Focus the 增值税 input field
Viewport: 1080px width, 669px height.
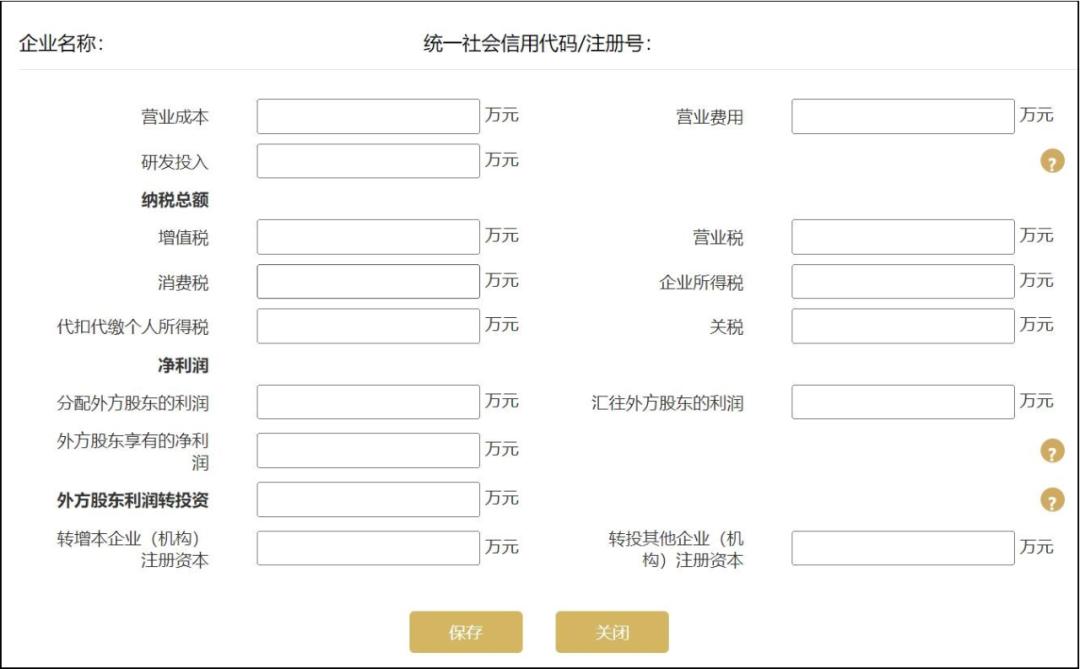[x=367, y=236]
